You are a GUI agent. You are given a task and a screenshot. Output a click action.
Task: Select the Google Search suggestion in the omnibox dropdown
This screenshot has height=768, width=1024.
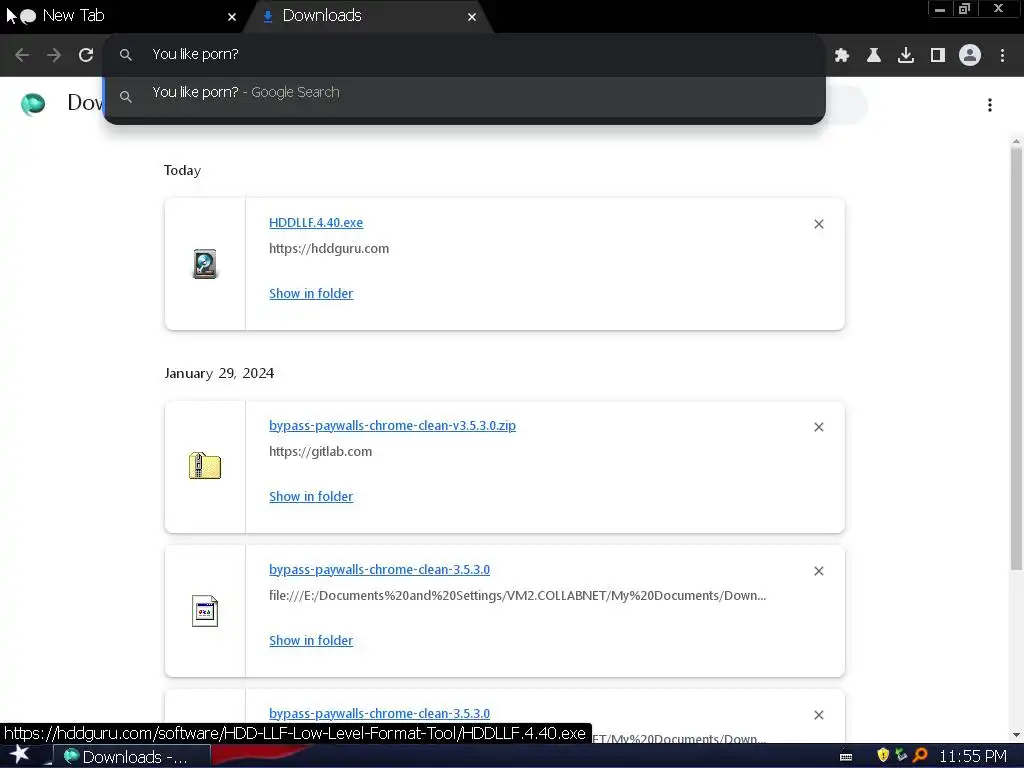(x=464, y=93)
